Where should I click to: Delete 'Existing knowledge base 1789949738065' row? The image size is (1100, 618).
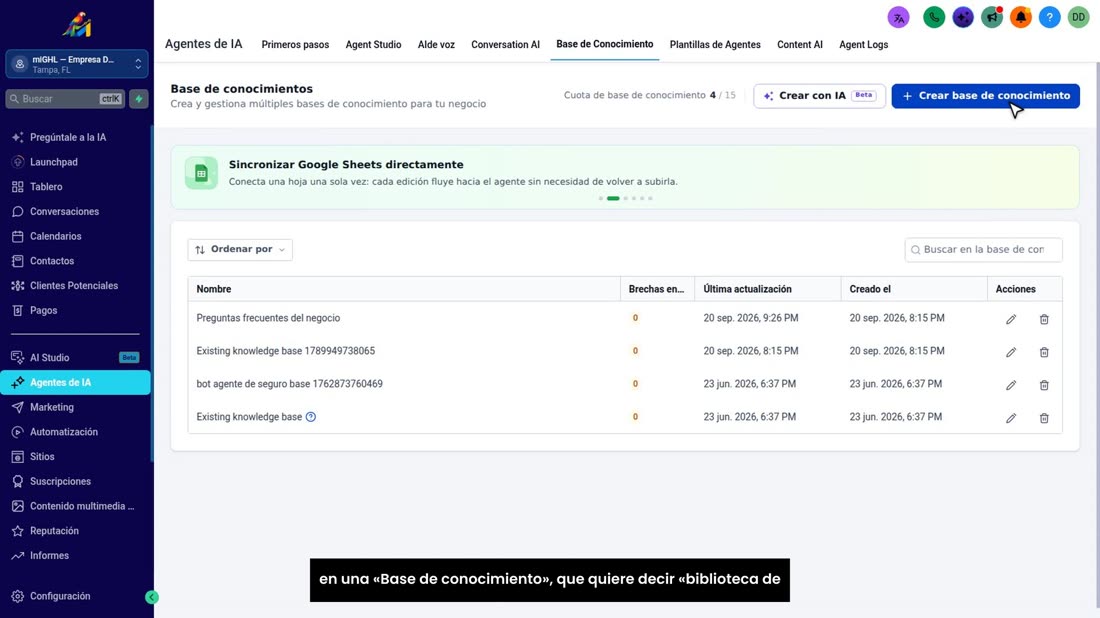tap(1044, 352)
